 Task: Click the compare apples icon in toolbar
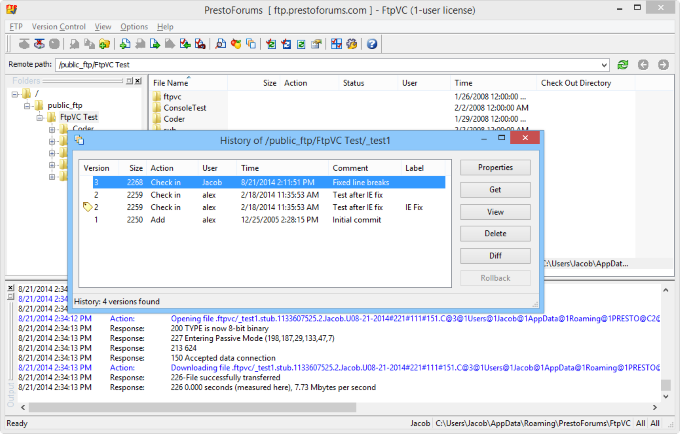(x=236, y=44)
